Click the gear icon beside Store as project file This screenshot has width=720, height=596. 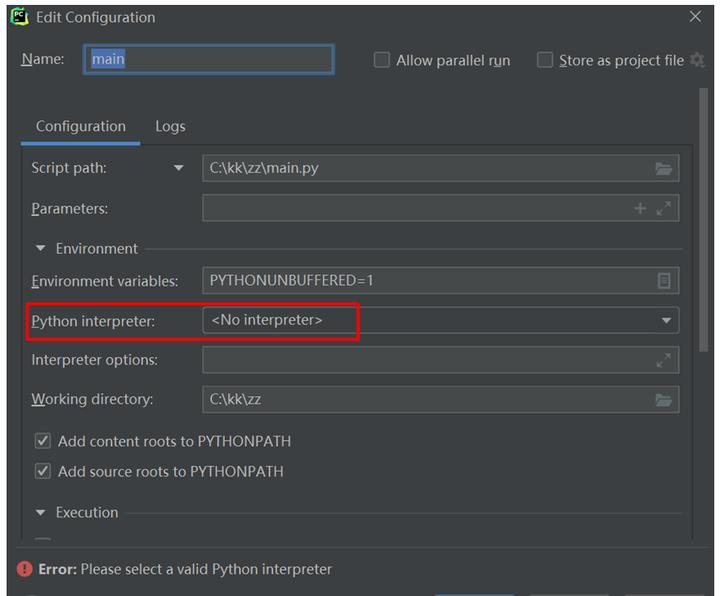click(697, 60)
